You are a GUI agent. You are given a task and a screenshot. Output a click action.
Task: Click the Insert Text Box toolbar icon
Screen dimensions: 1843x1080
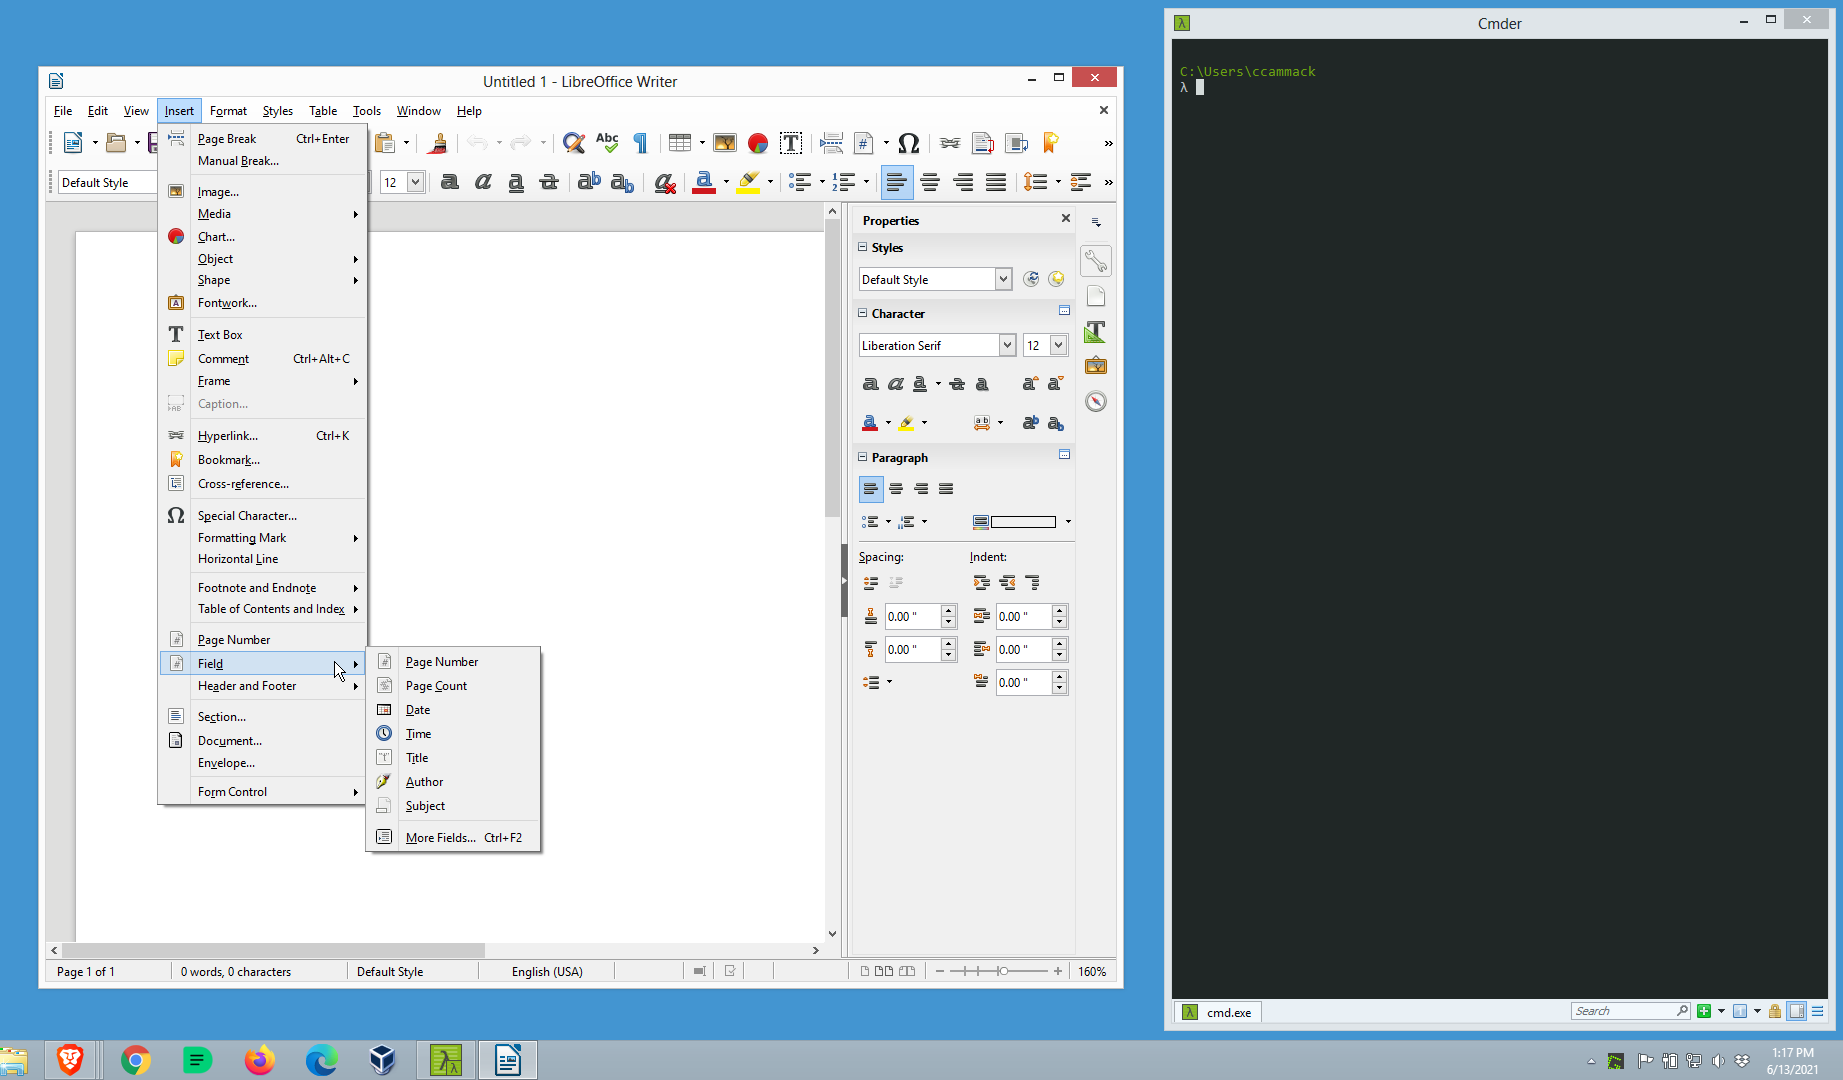point(790,143)
